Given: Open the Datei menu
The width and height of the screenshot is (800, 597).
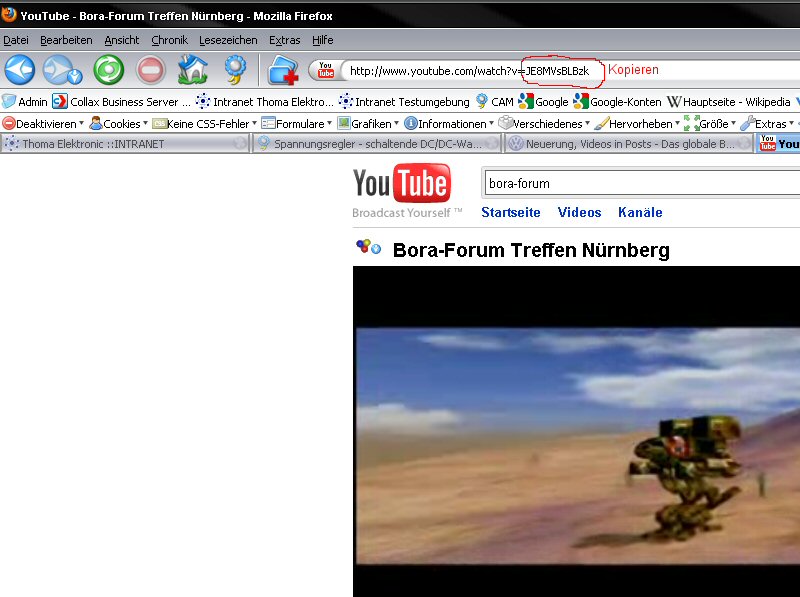Looking at the screenshot, I should click(x=16, y=40).
